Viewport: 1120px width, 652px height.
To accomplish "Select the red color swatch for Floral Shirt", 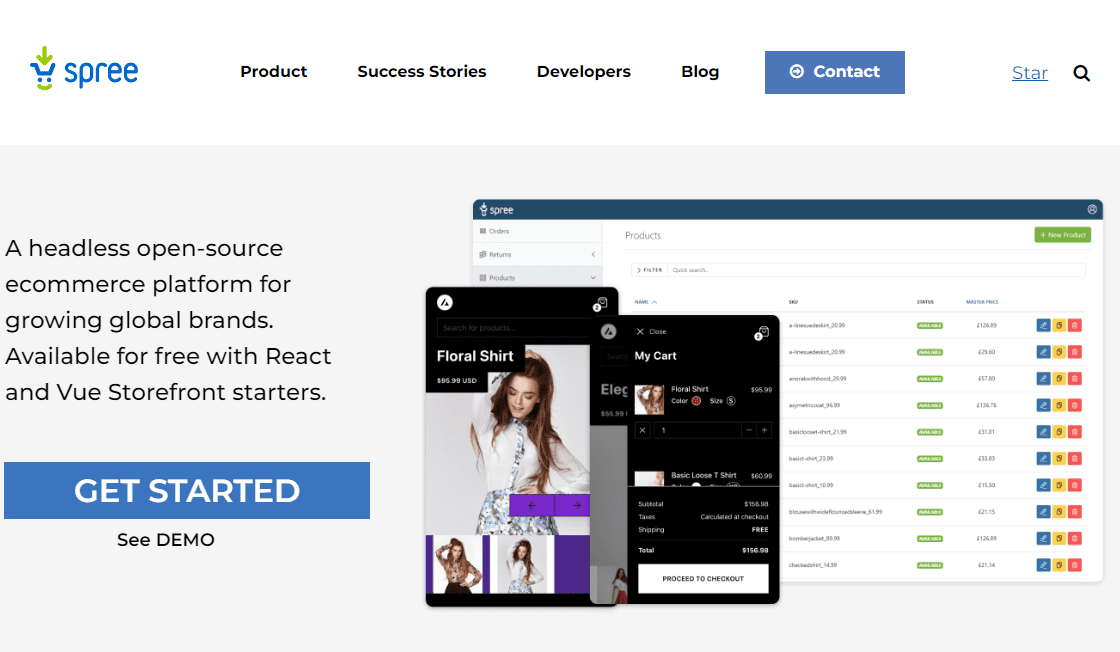I will pyautogui.click(x=697, y=401).
